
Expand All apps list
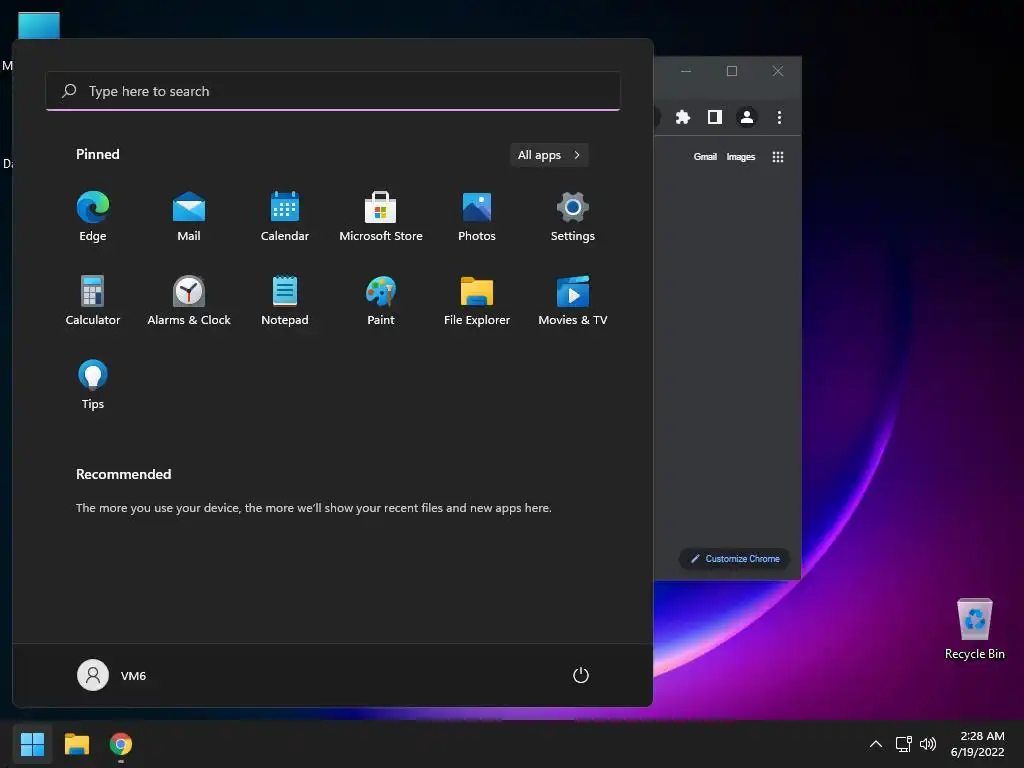(x=549, y=155)
